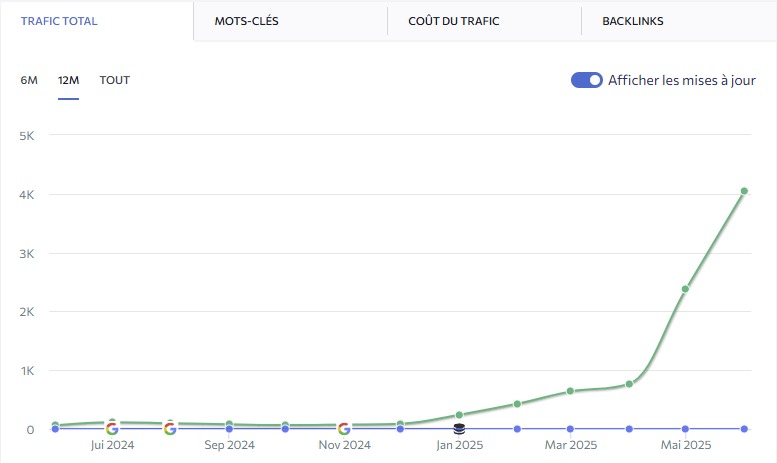Choose the 12M time range
Viewport: 777px width, 463px height.
(x=69, y=80)
